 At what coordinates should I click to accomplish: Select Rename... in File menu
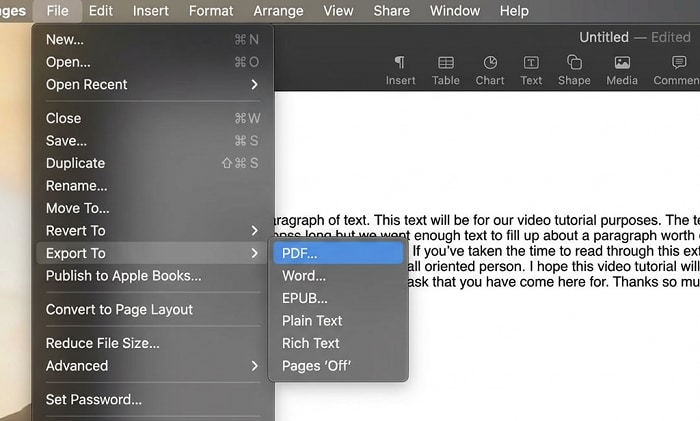point(152,186)
